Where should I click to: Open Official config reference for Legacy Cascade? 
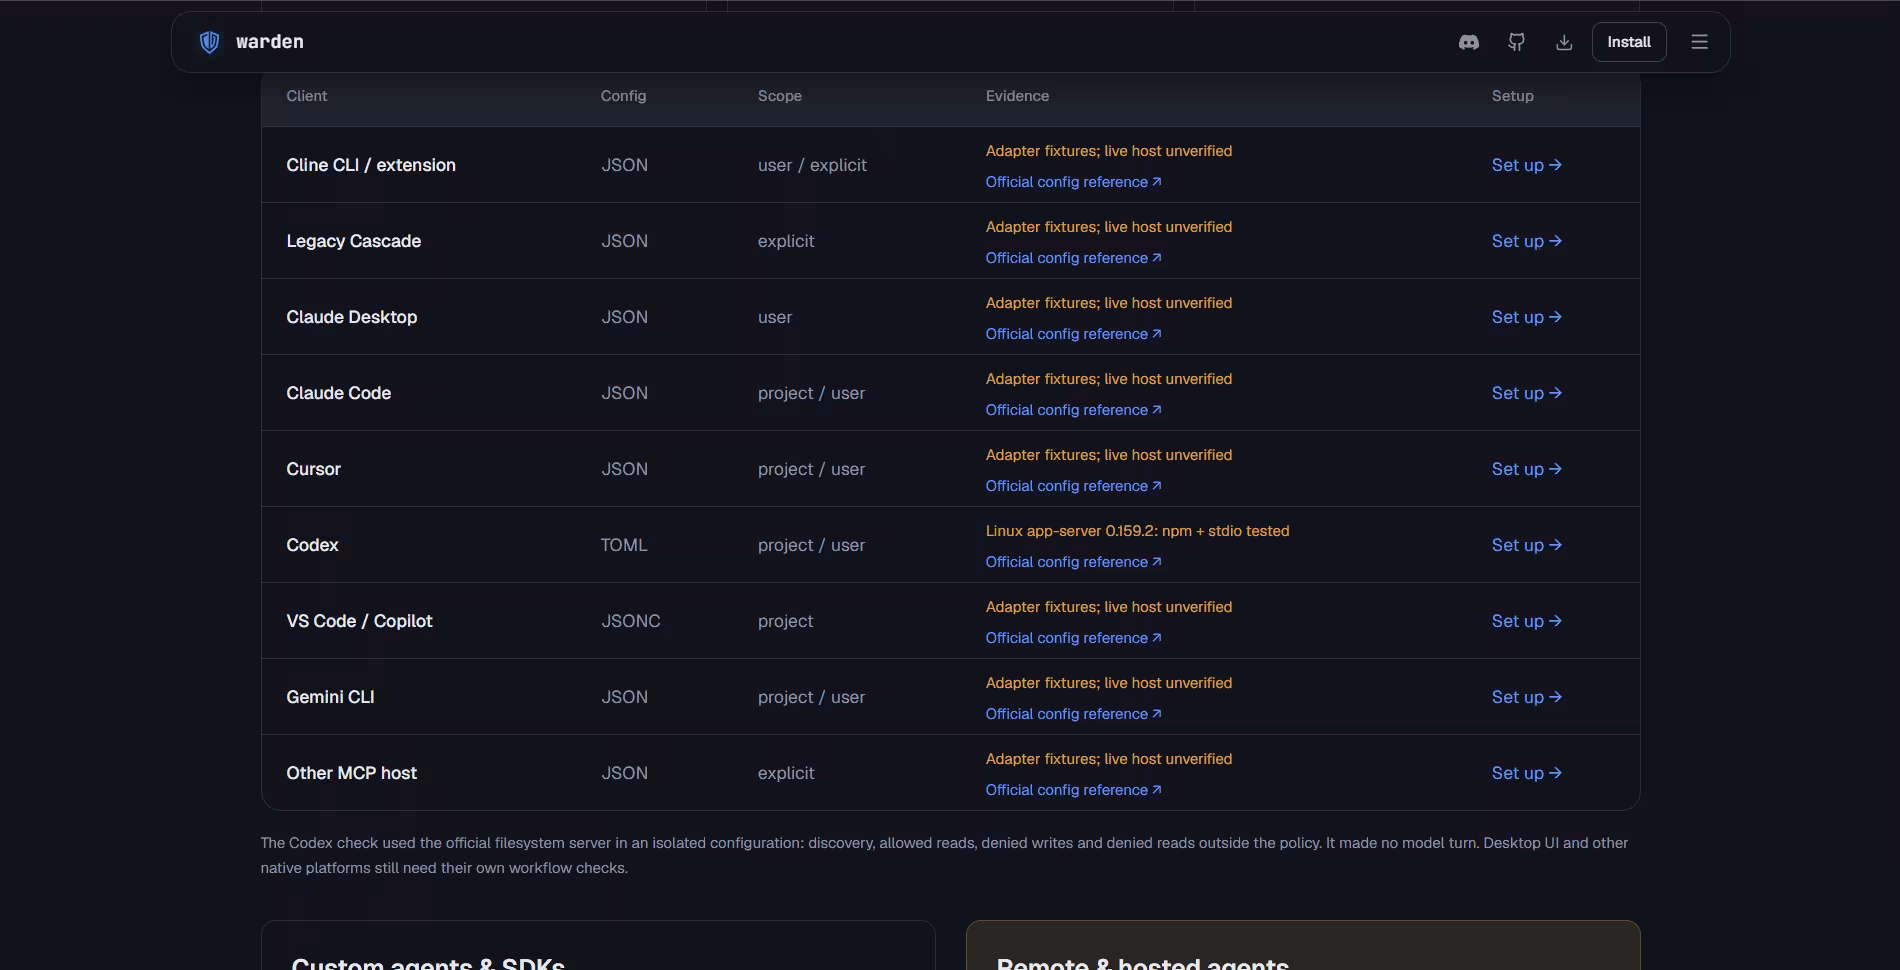pyautogui.click(x=1073, y=258)
